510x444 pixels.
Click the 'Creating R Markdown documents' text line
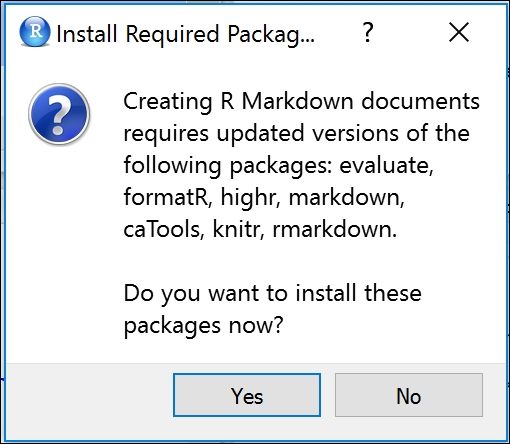point(301,101)
